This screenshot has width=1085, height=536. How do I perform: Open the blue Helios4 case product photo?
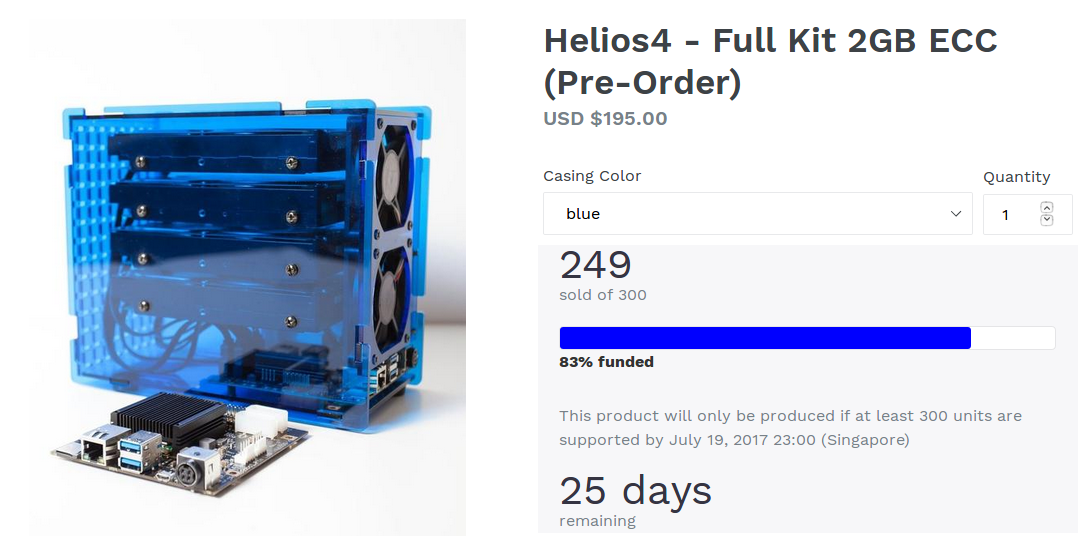click(247, 277)
